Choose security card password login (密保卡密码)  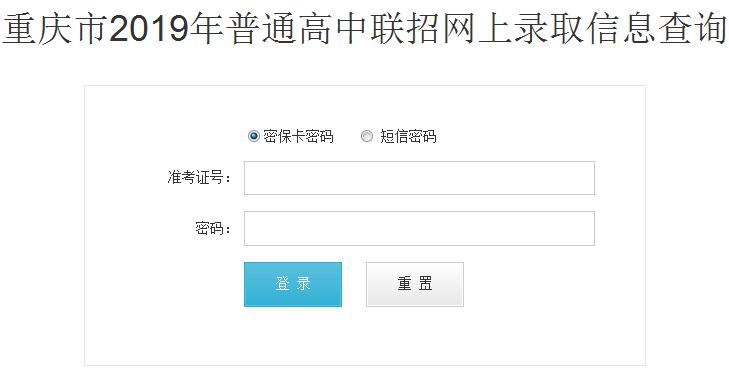click(253, 136)
